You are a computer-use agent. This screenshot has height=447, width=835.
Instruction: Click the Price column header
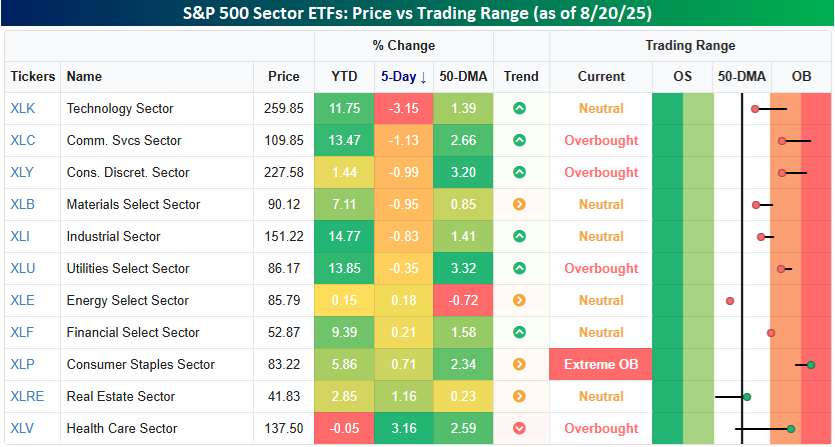click(284, 76)
